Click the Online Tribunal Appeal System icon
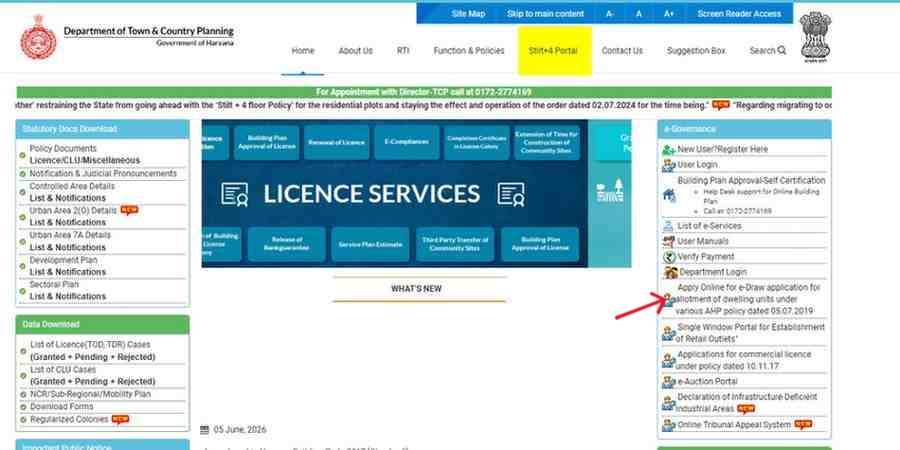Viewport: 900px width, 450px height. click(x=668, y=425)
